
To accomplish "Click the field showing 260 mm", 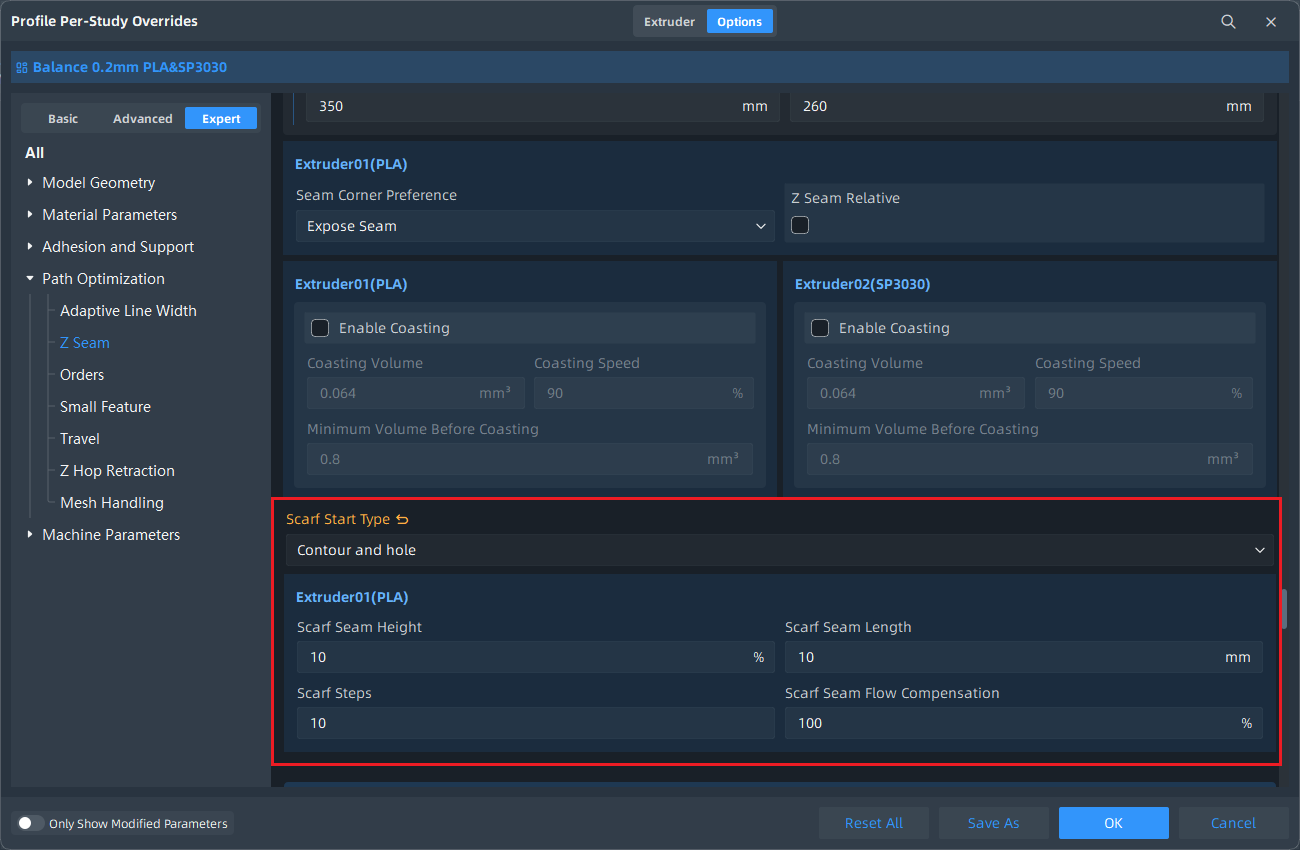I will [x=1027, y=106].
